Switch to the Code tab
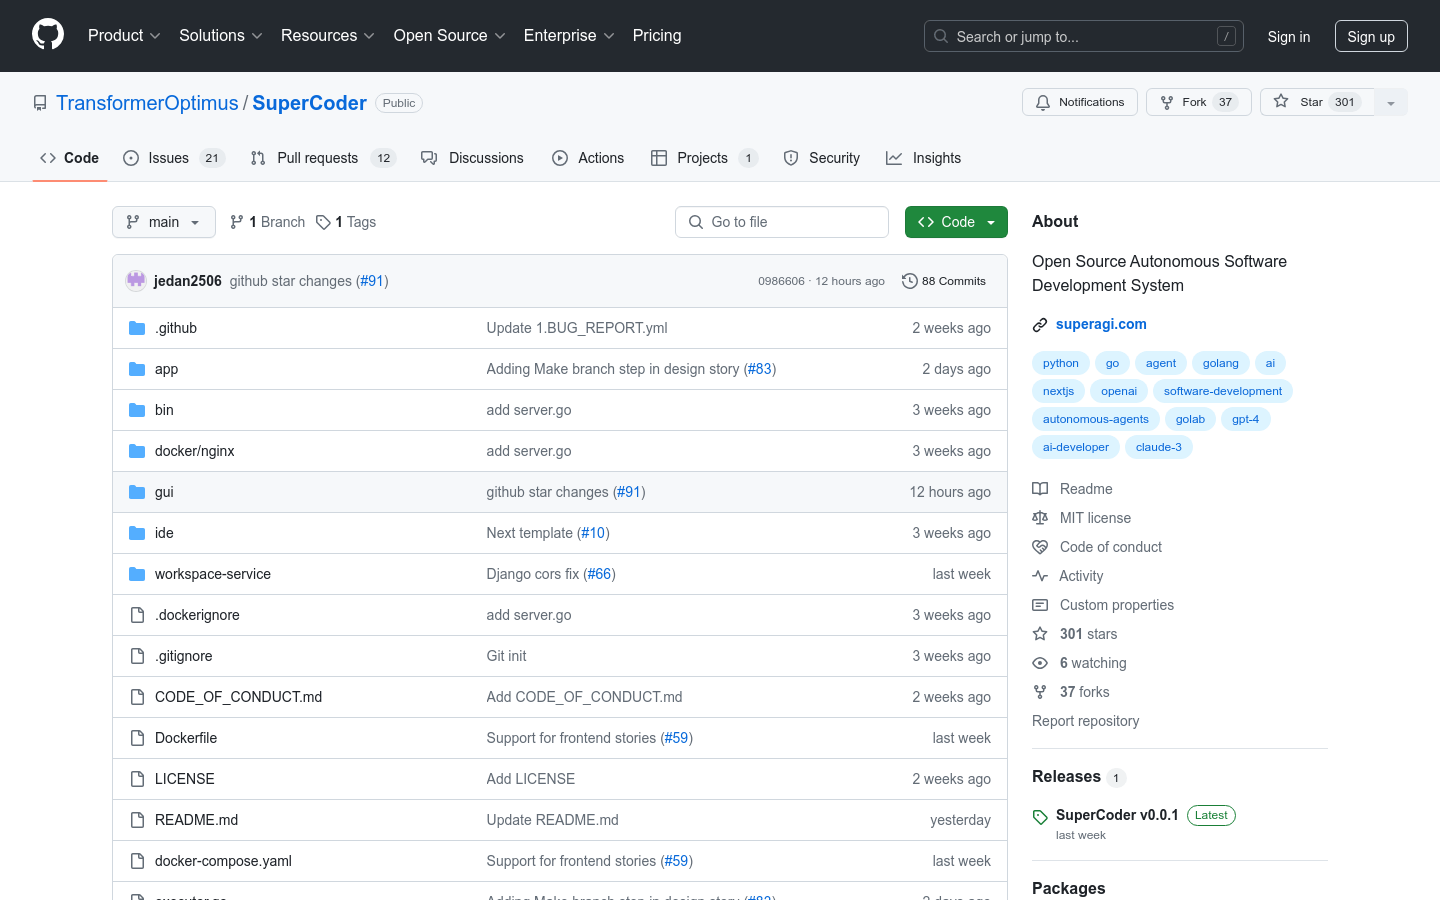The image size is (1440, 900). coord(70,158)
